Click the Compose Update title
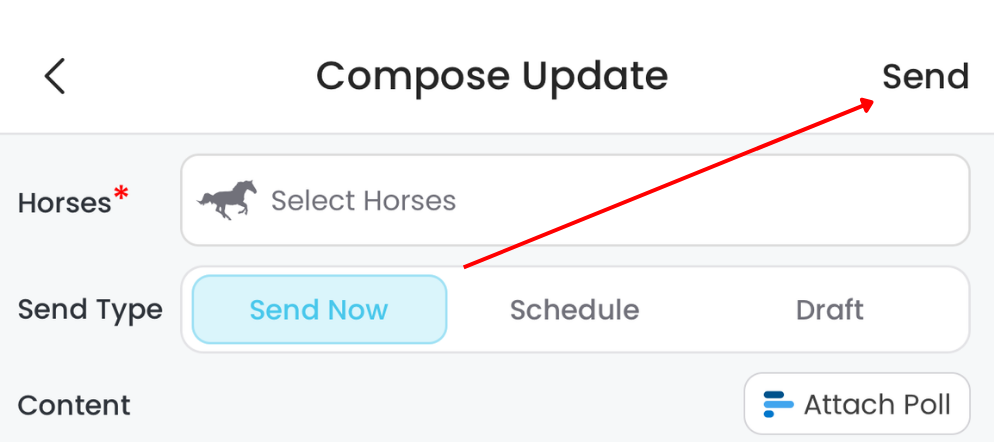994x442 pixels. click(492, 76)
